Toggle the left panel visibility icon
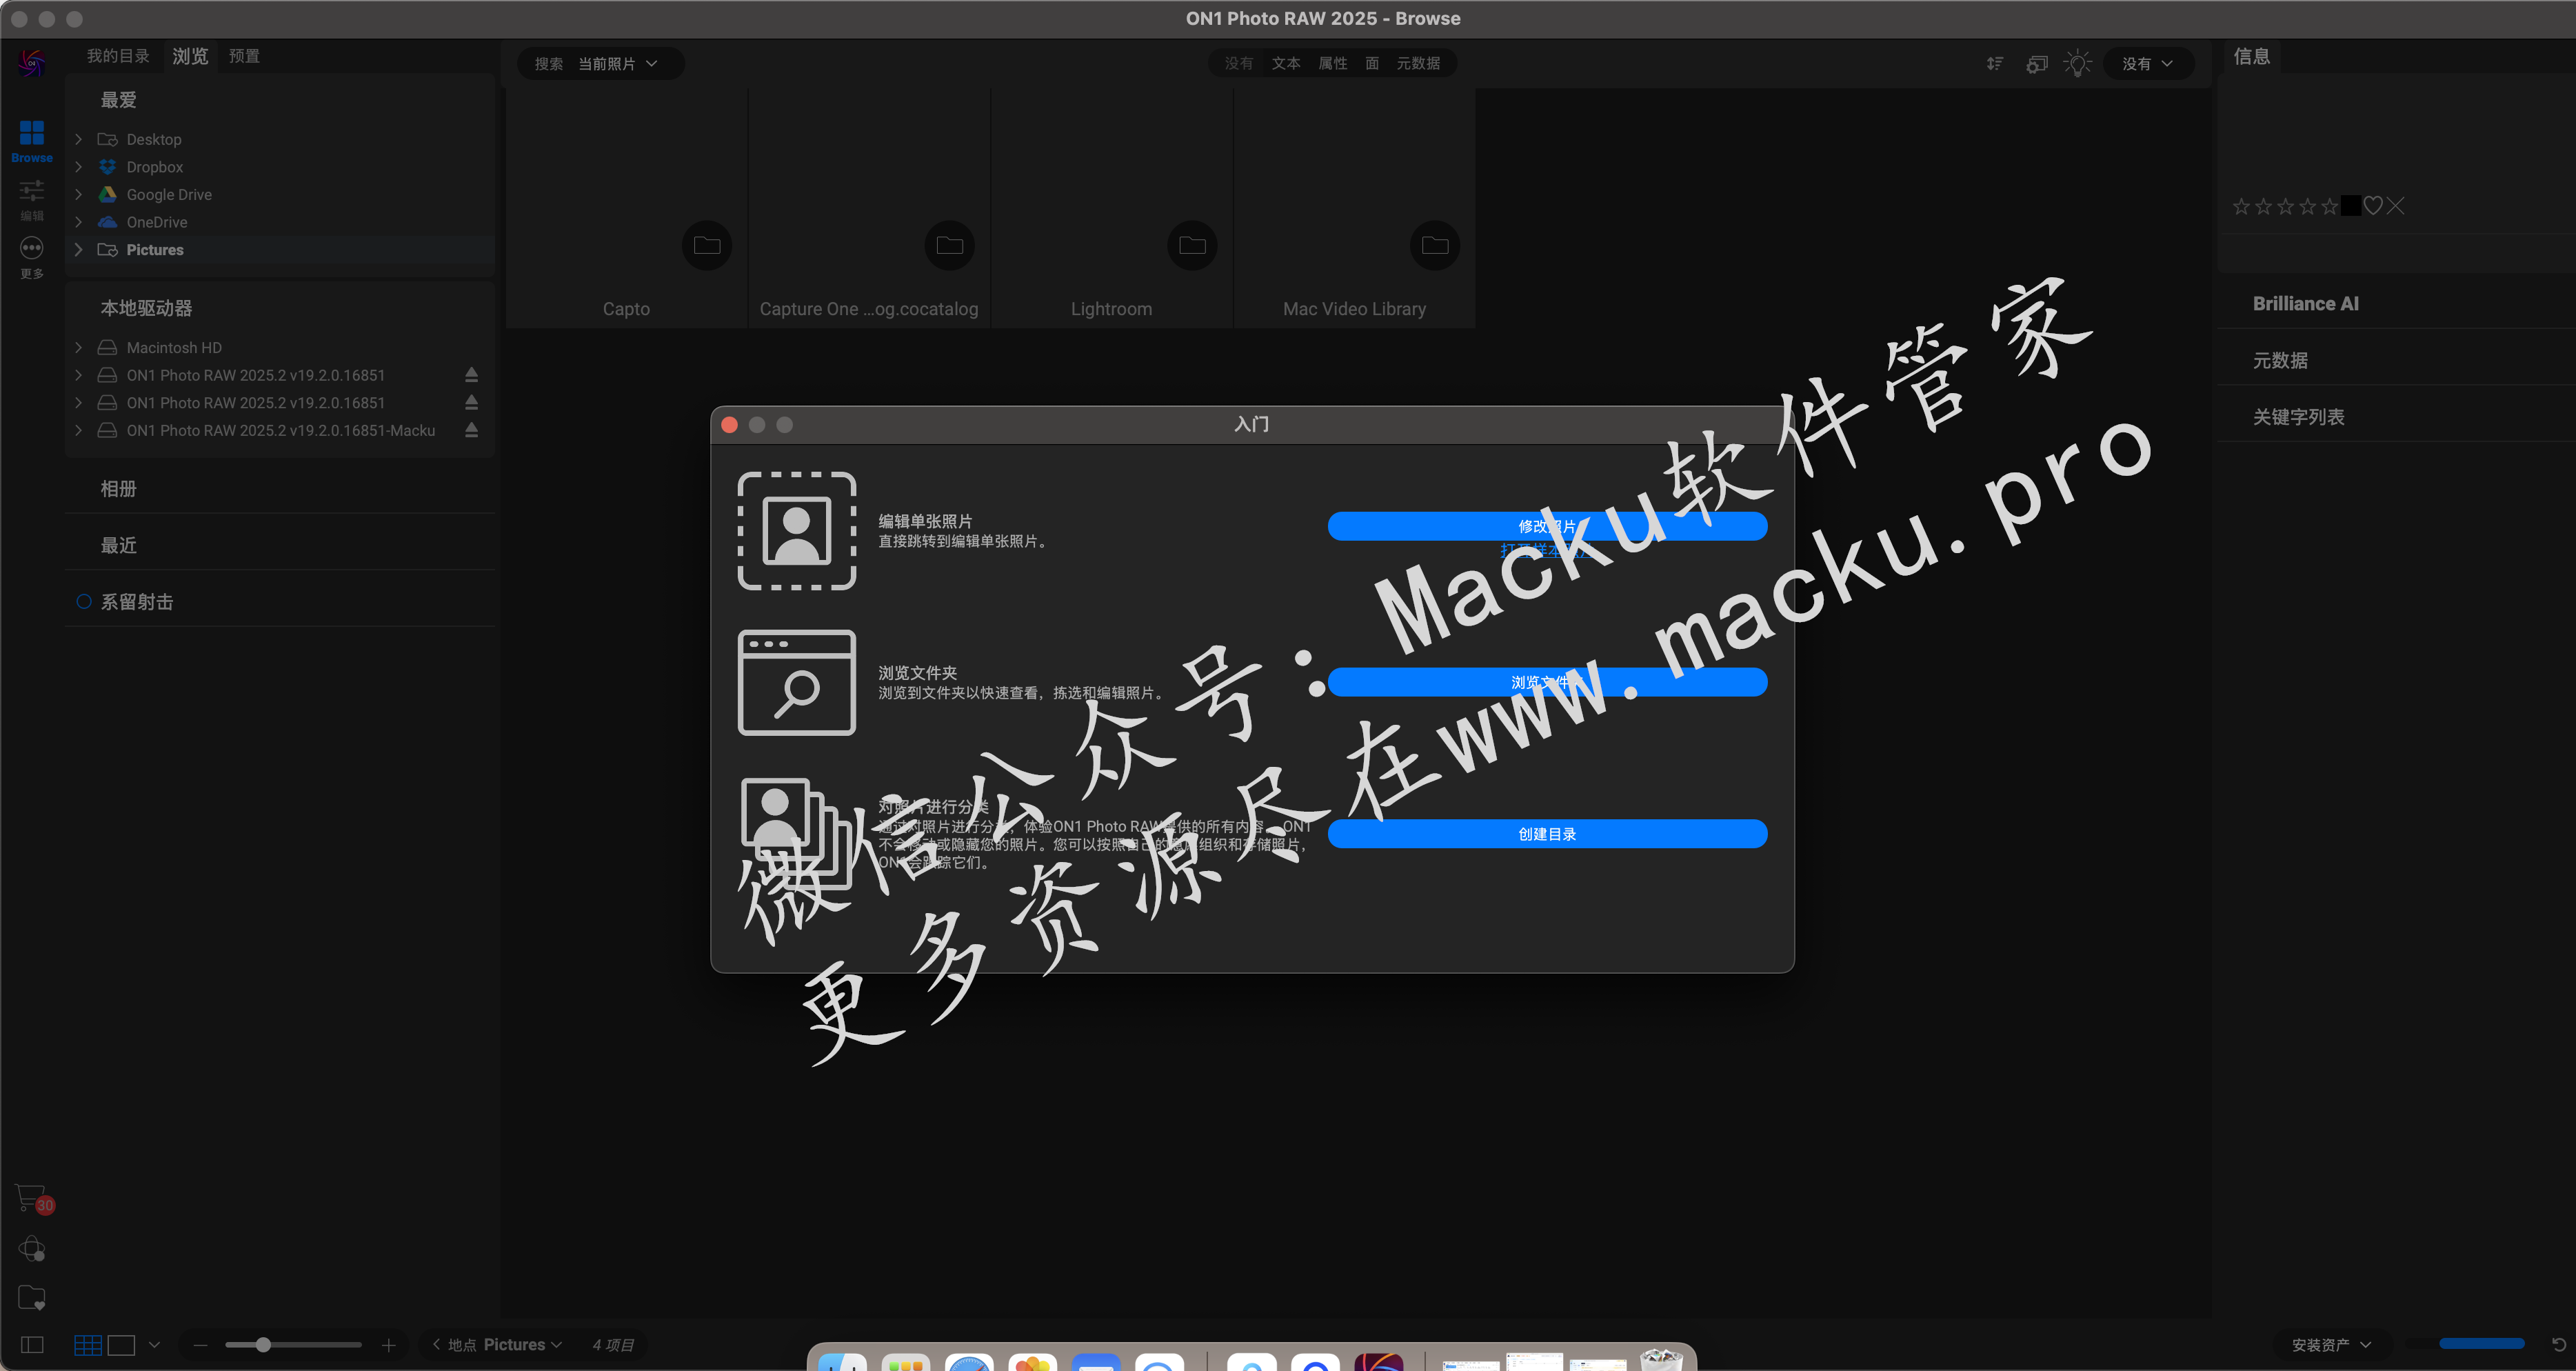Screen dimensions: 2576x1371 tap(32, 1345)
